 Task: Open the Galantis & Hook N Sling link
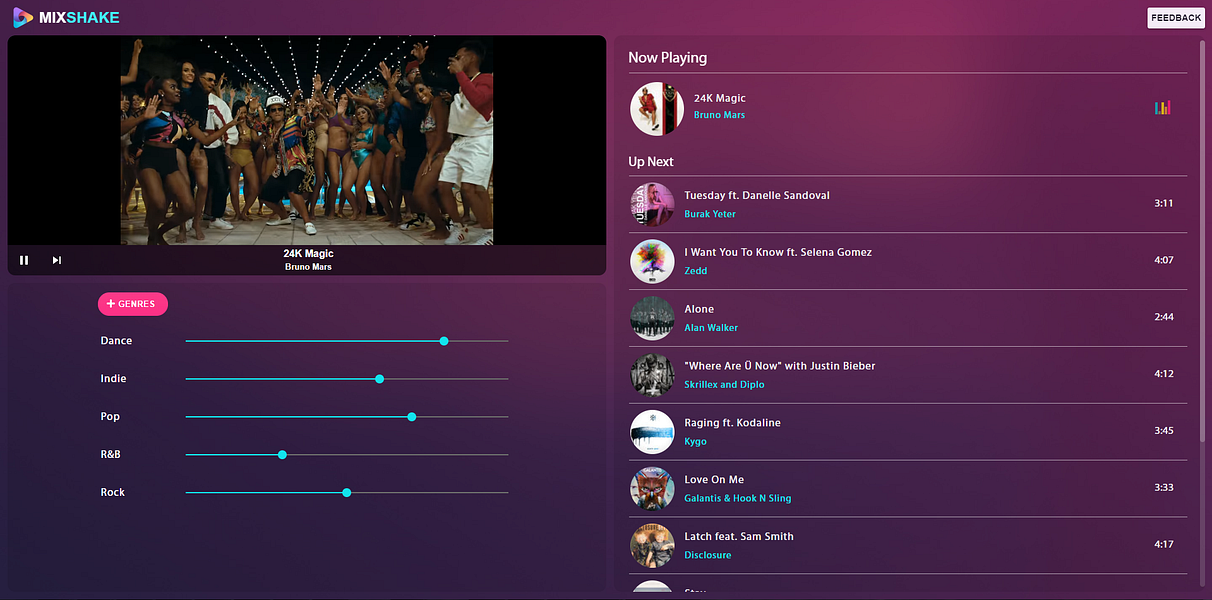click(738, 499)
